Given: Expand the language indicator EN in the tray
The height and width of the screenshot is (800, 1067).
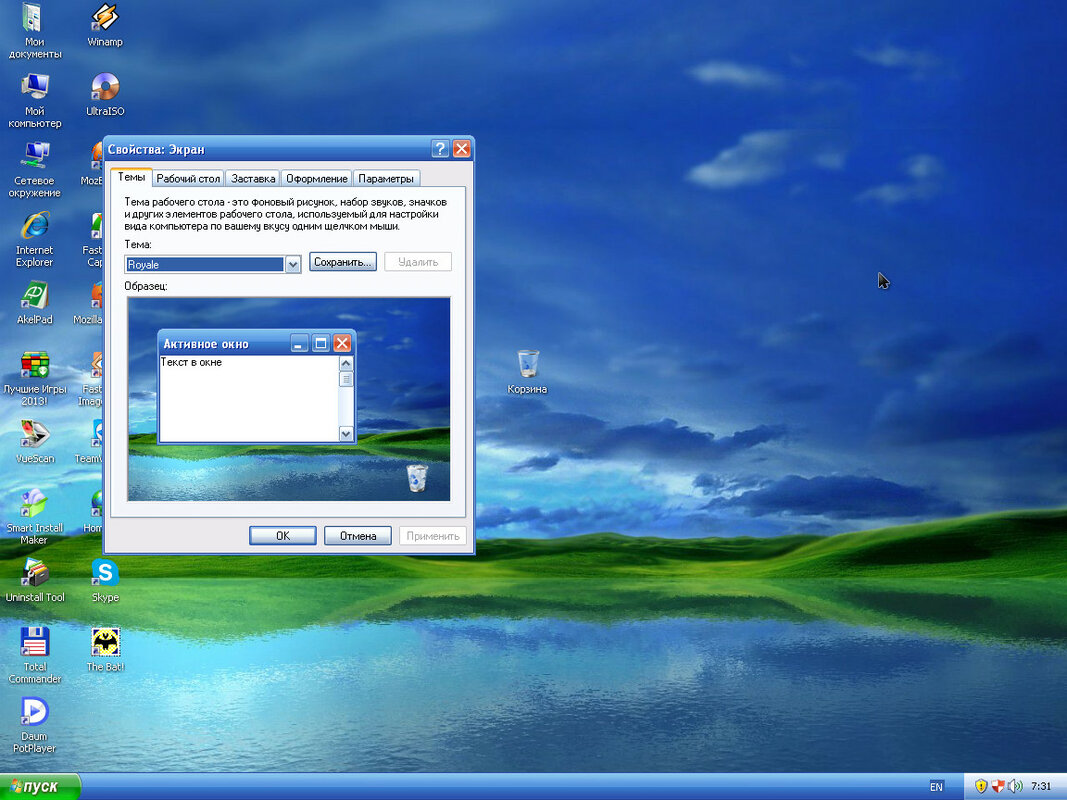Looking at the screenshot, I should [937, 786].
